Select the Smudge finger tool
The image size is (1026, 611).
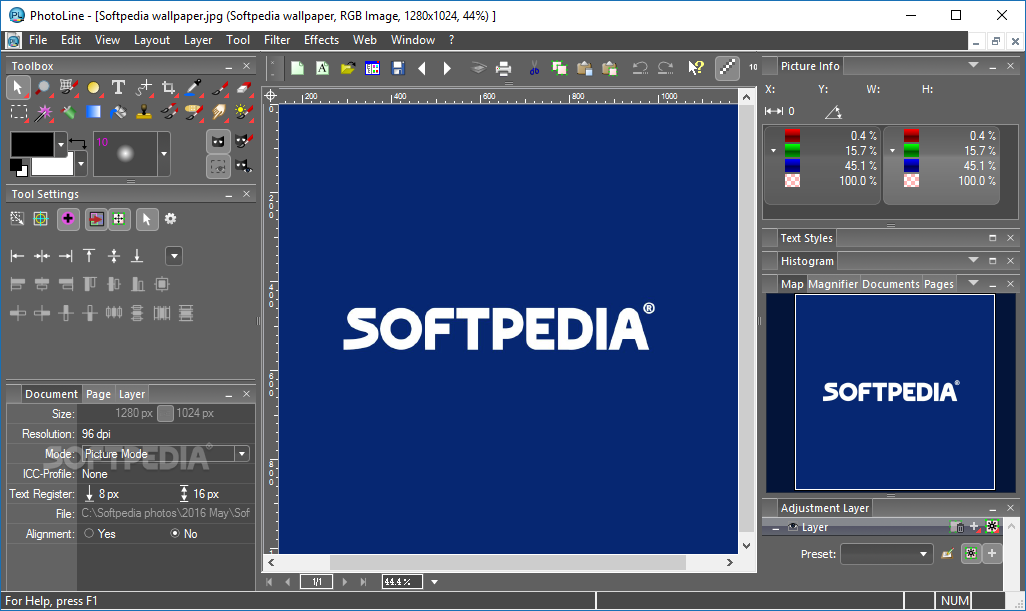219,113
